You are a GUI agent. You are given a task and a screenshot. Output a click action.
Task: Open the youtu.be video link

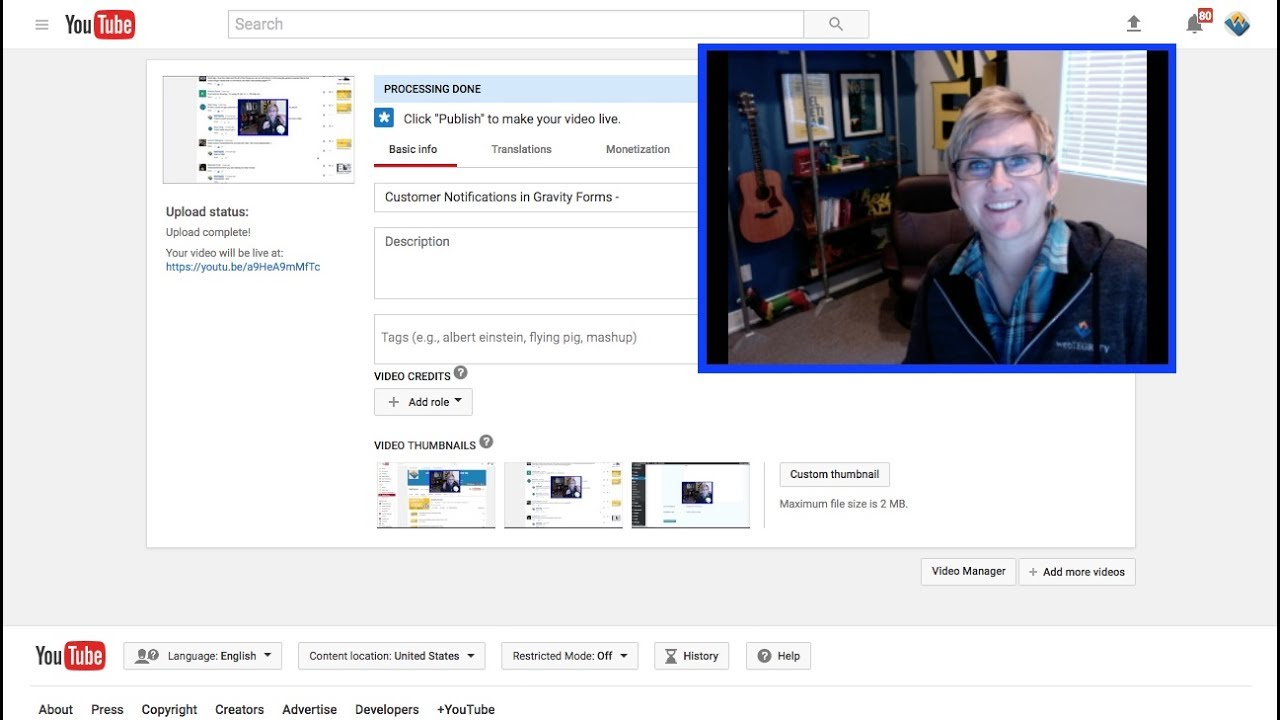[x=243, y=267]
